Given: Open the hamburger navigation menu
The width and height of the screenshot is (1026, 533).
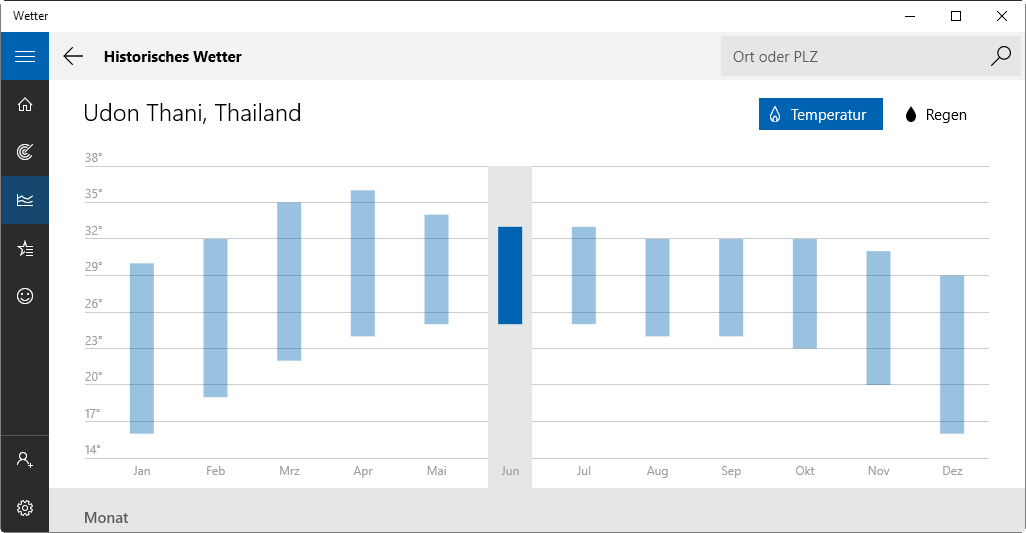Looking at the screenshot, I should (25, 56).
